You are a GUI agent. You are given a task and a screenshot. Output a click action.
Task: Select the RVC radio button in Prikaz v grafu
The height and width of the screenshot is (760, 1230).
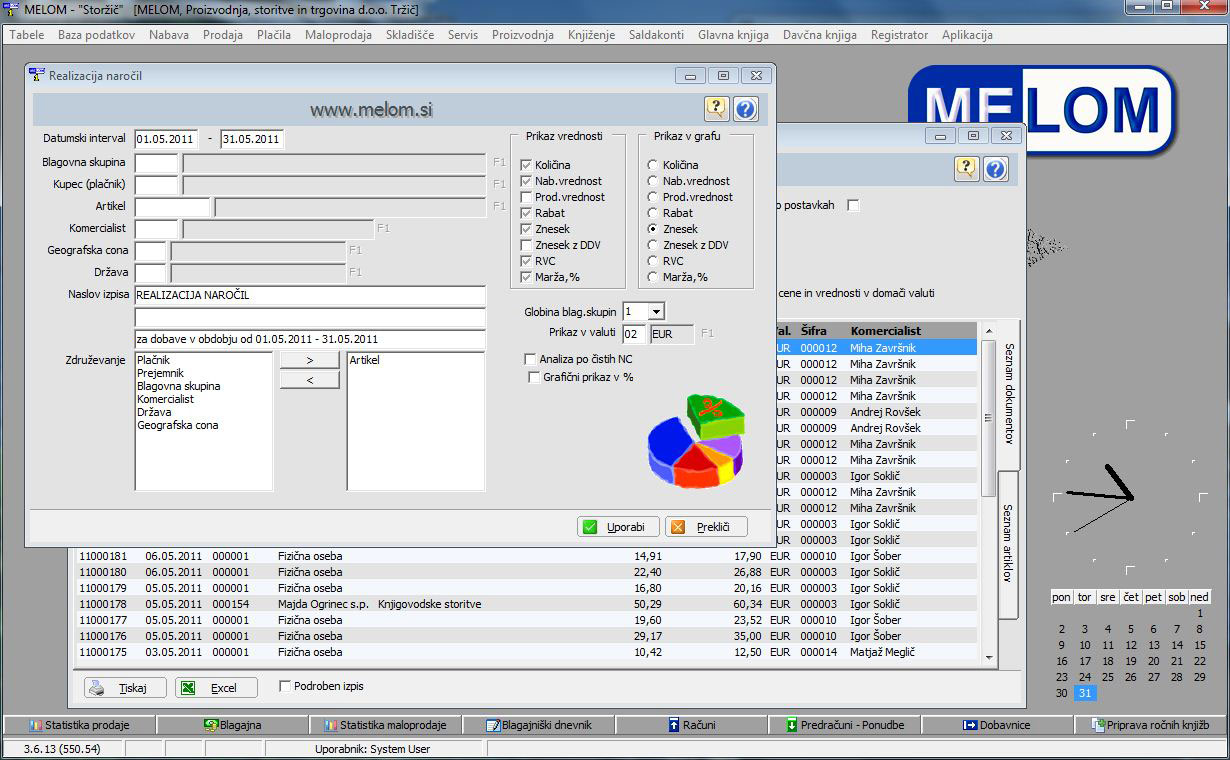pyautogui.click(x=653, y=261)
